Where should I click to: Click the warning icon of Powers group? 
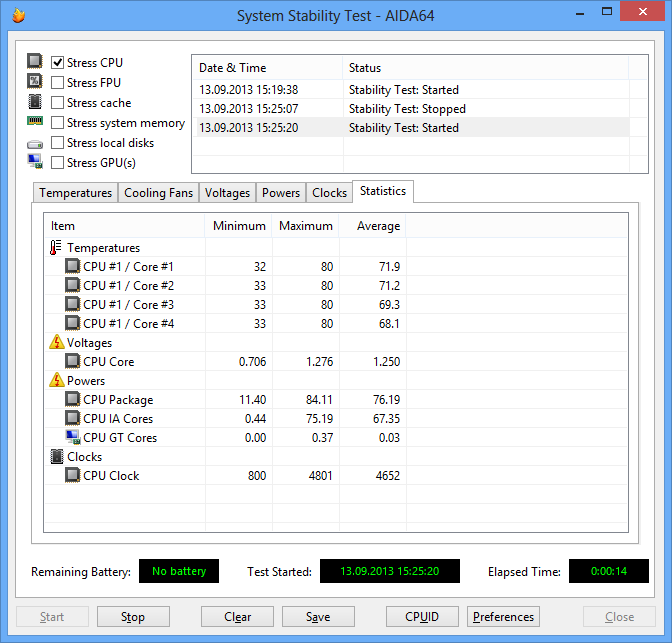57,380
